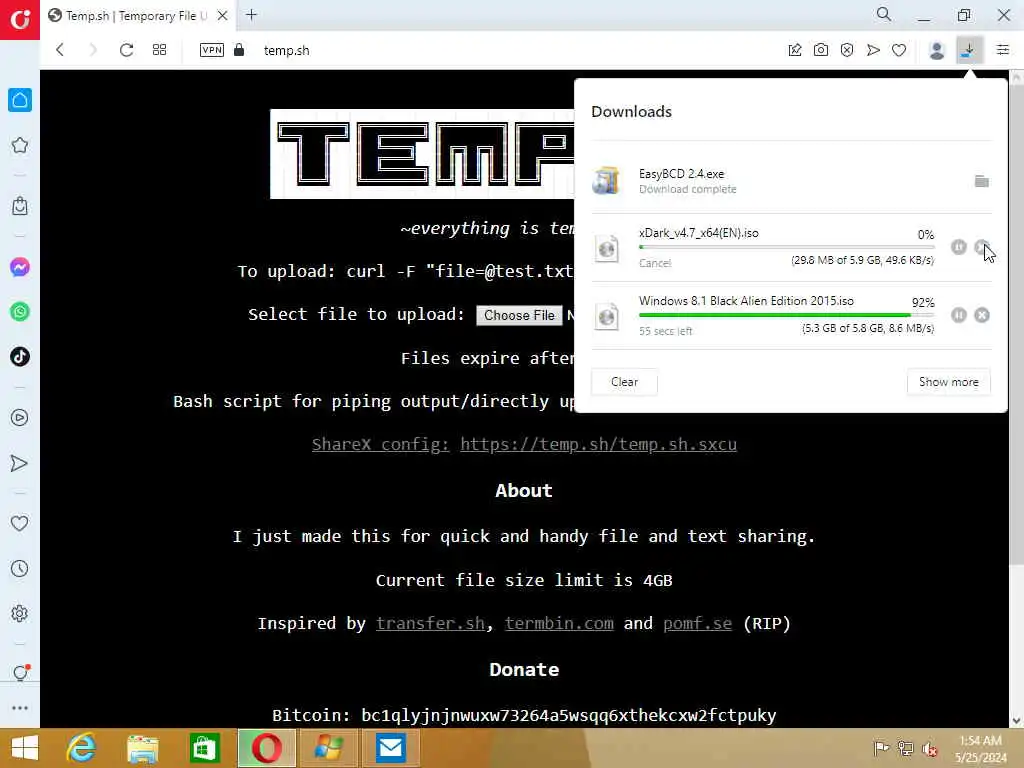Toggle the VPN badge
The image size is (1024, 768).
pyautogui.click(x=212, y=50)
